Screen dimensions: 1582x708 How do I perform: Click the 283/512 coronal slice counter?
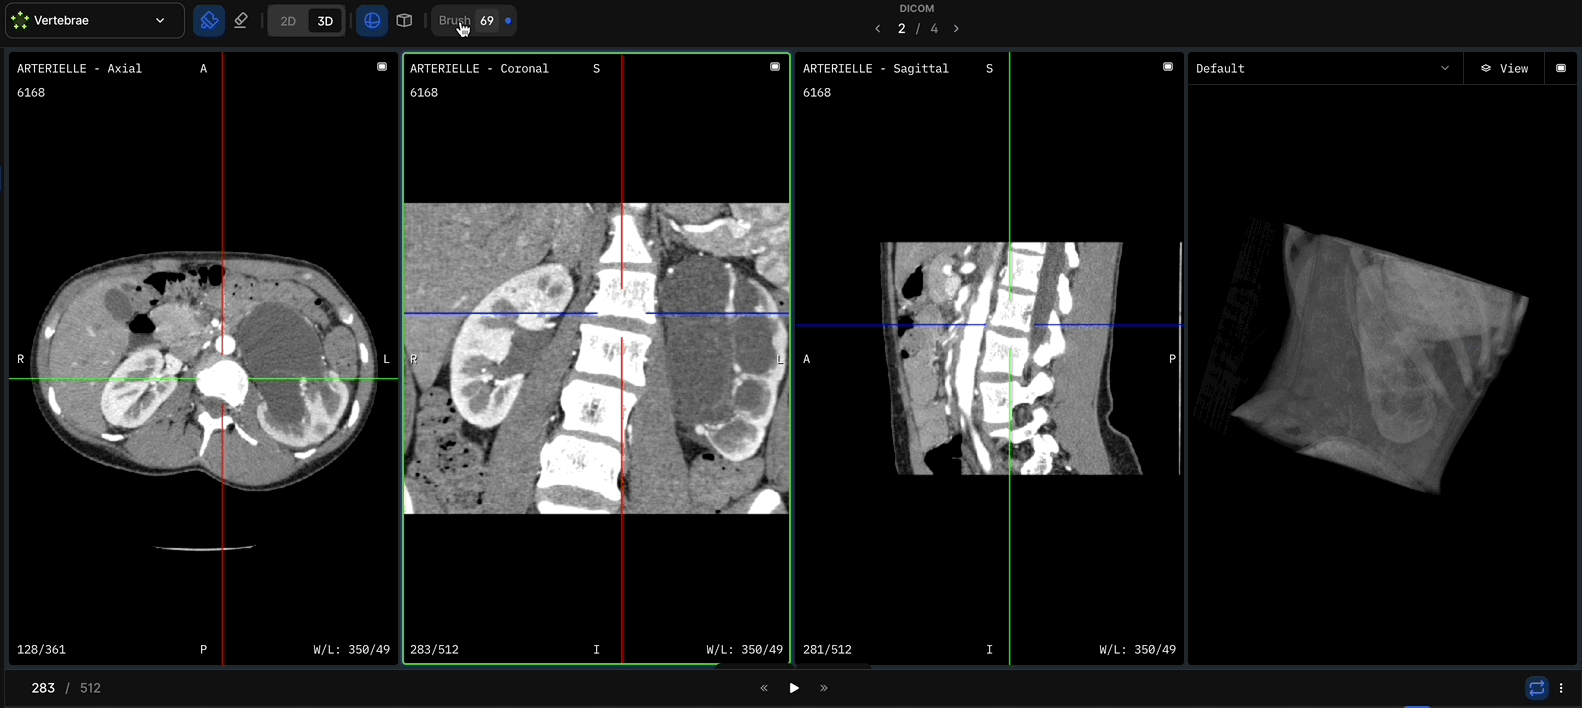tap(434, 650)
